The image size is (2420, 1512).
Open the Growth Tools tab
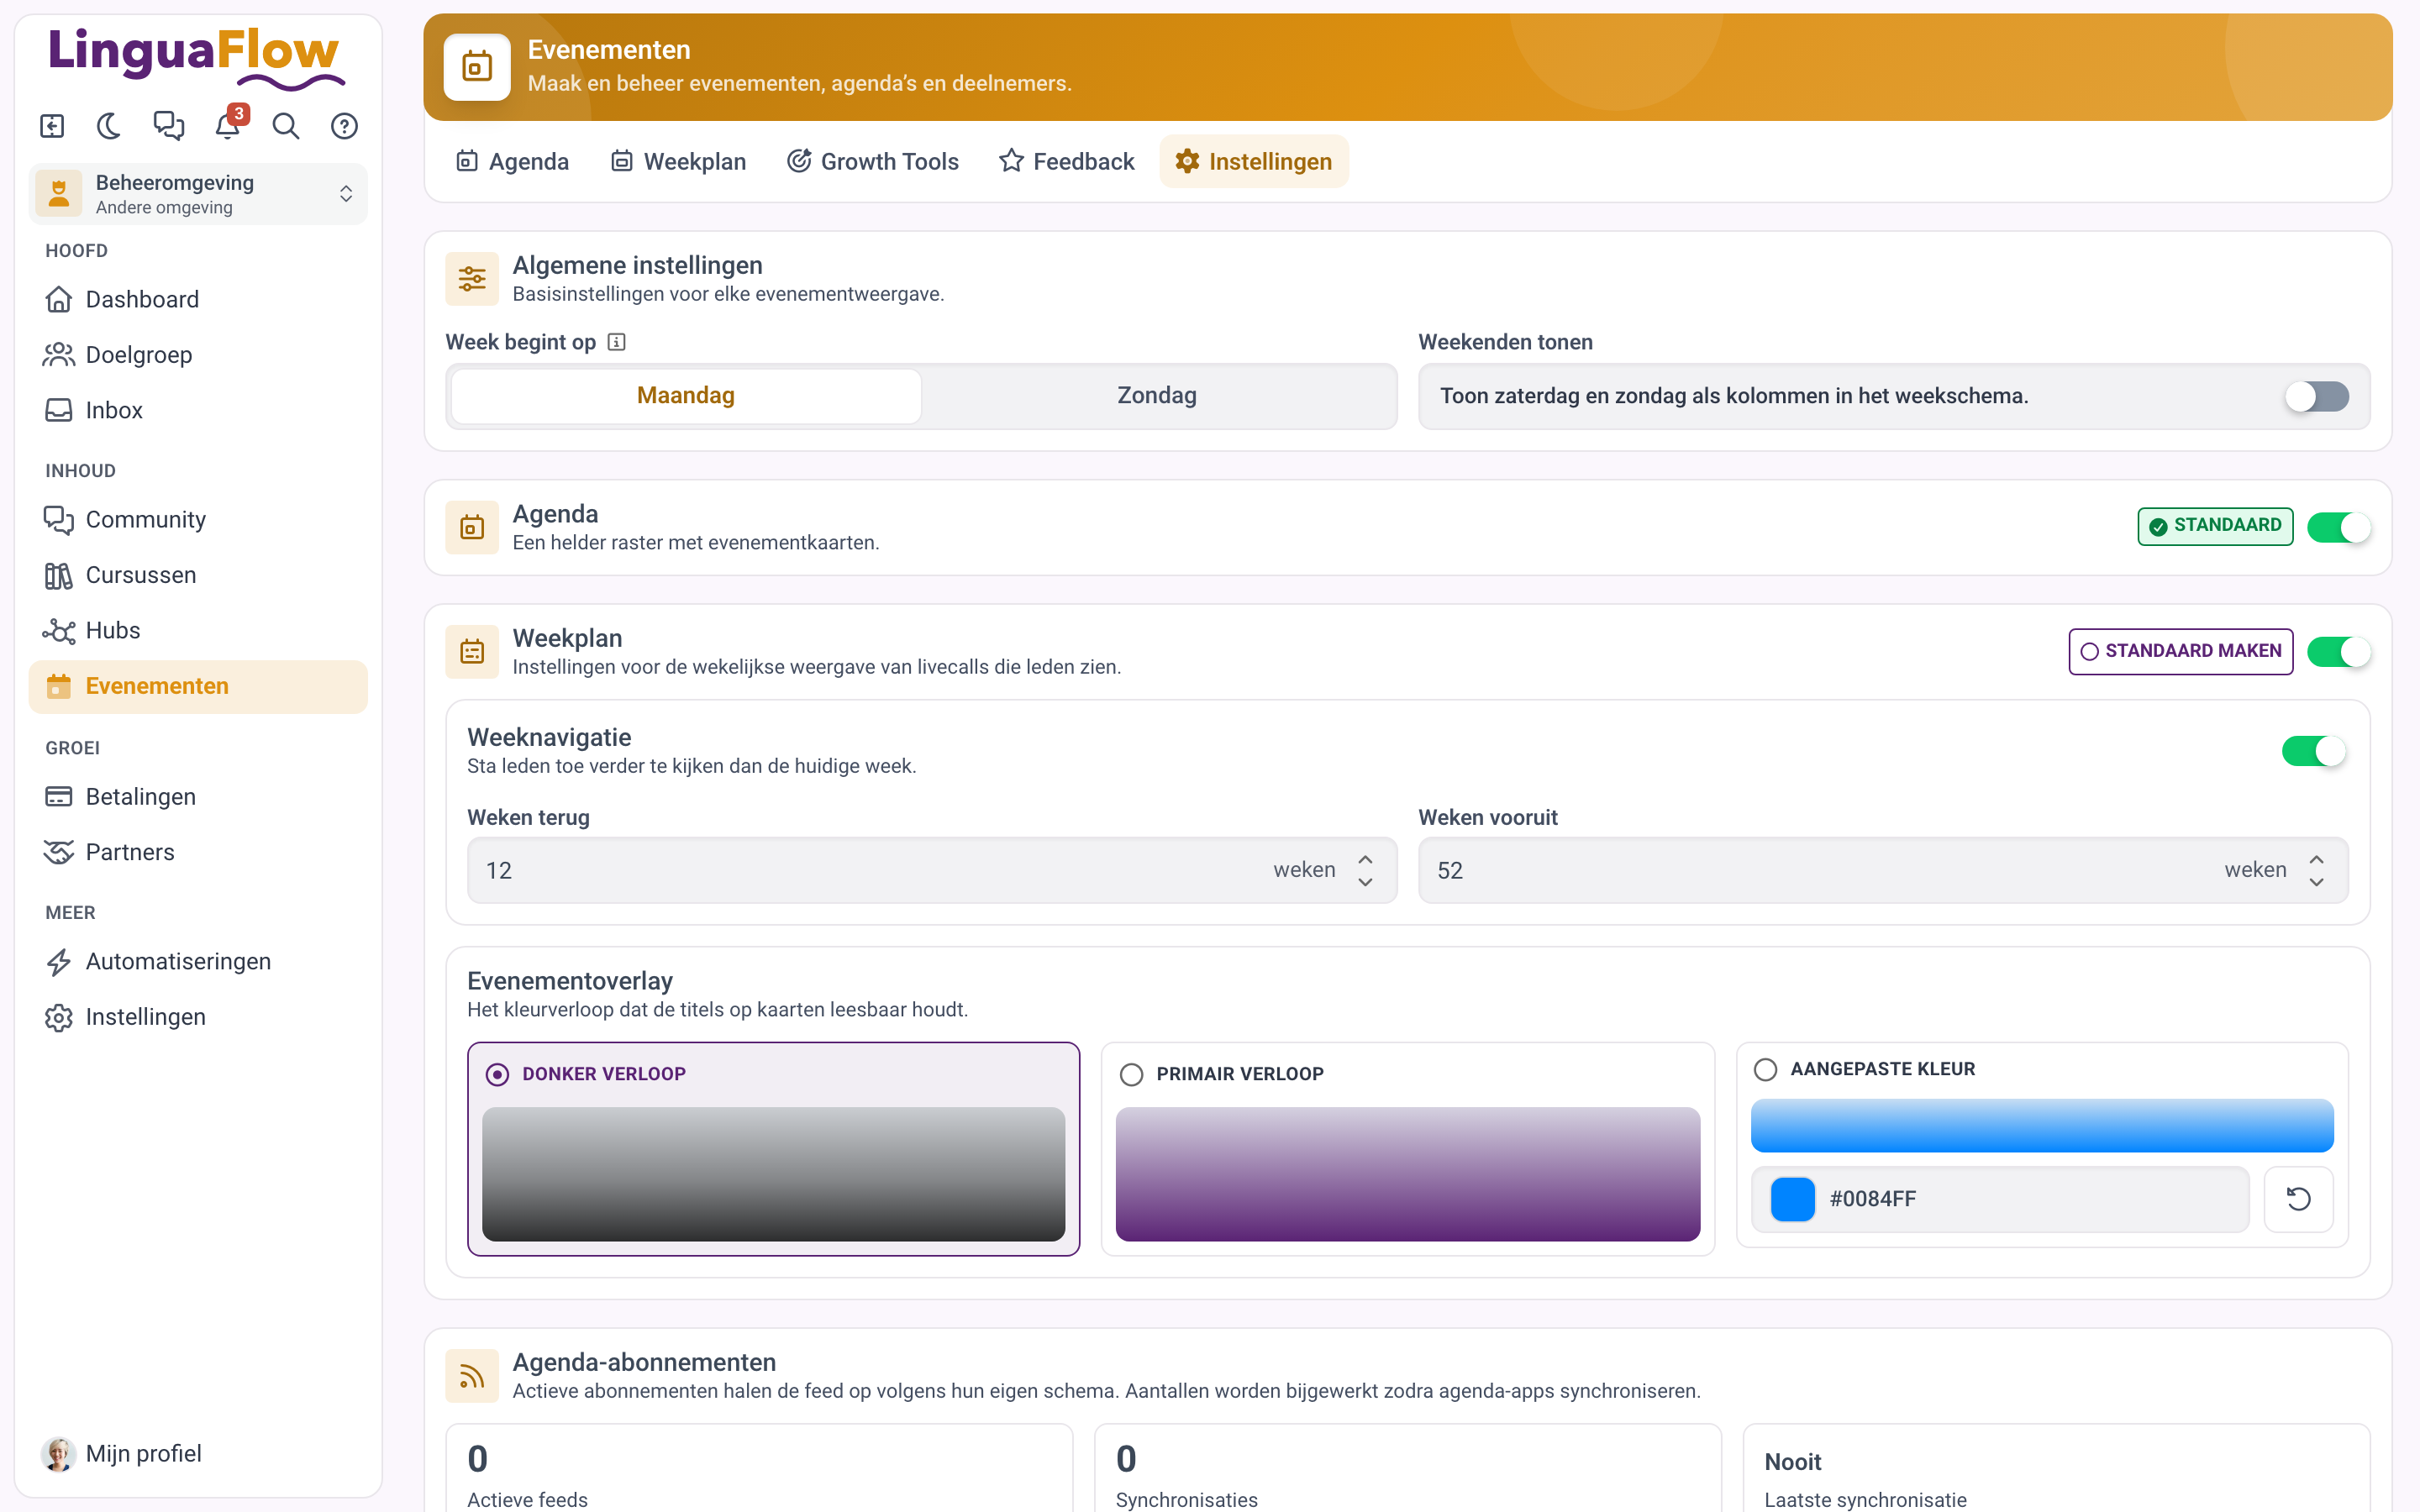(873, 161)
